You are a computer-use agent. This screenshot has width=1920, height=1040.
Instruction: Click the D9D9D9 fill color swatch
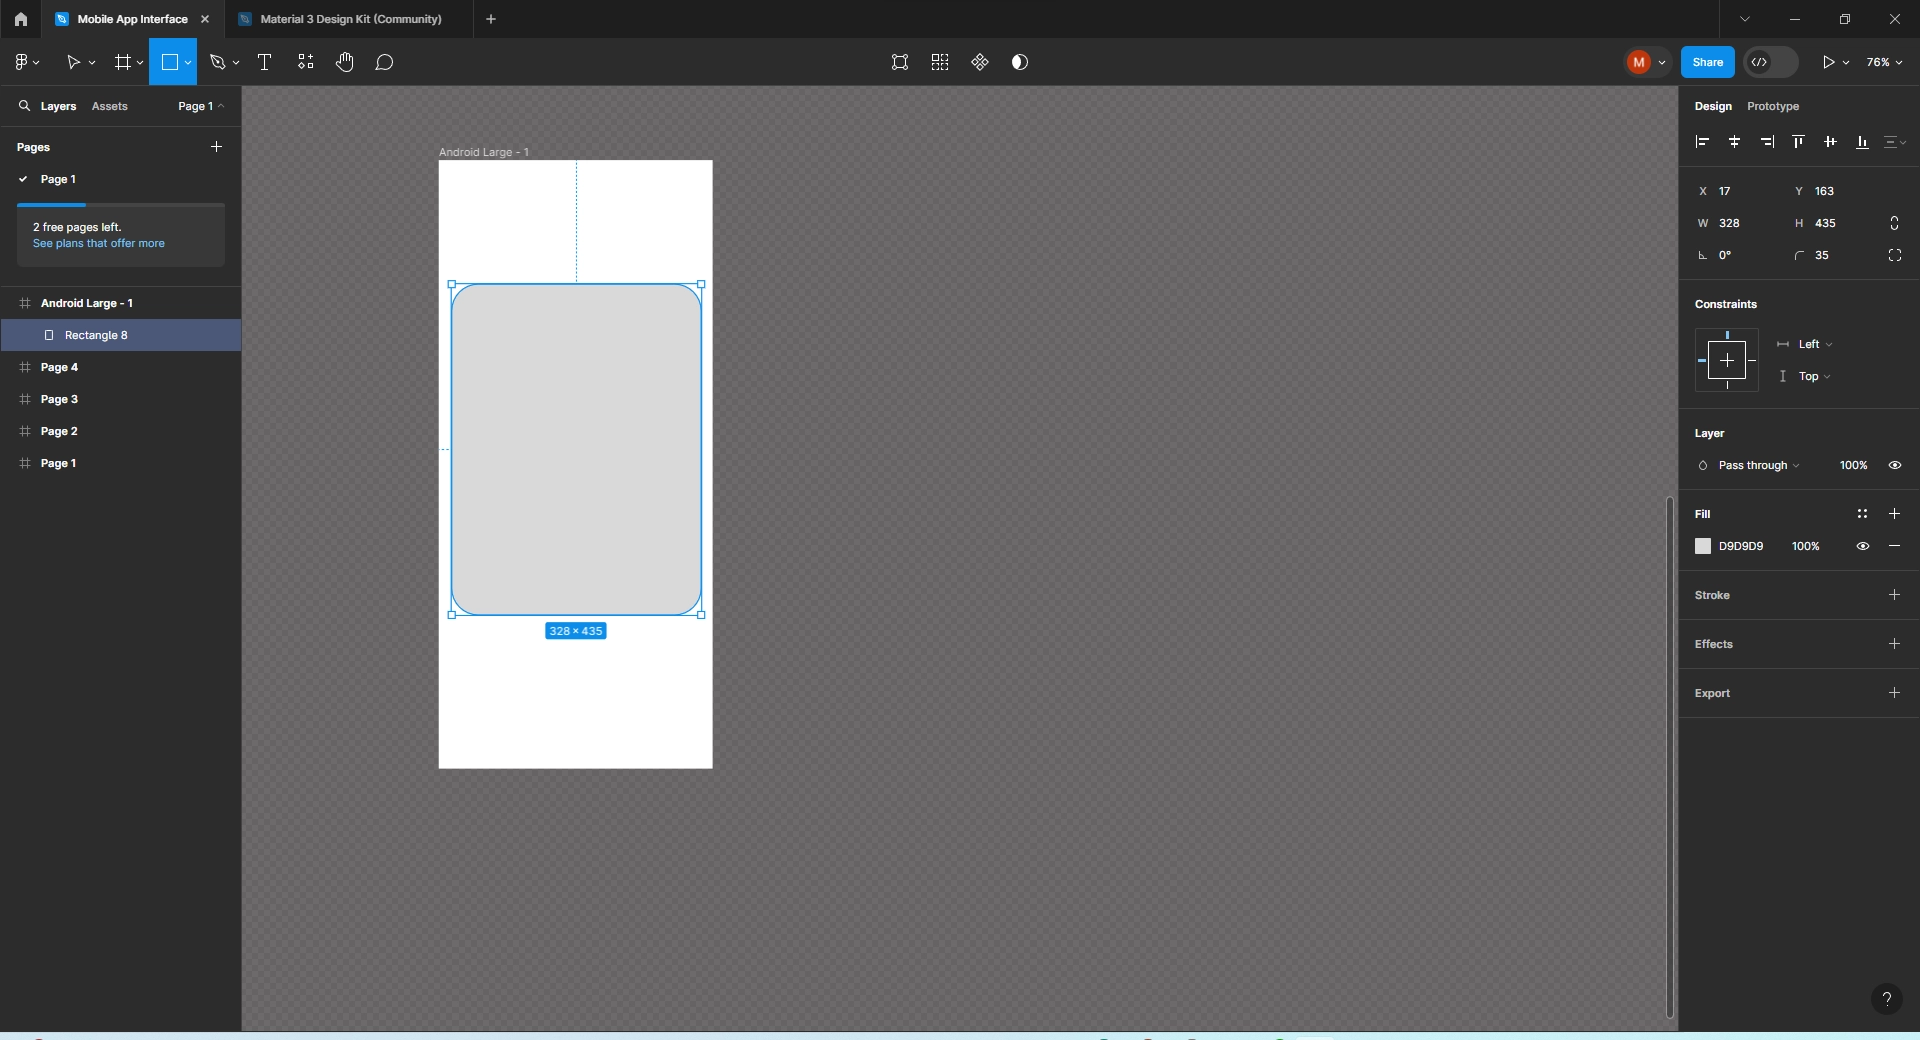[x=1703, y=546]
